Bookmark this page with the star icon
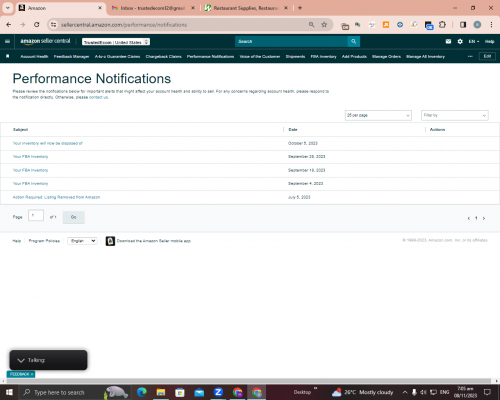Viewport: 500px width, 400px height. [324, 25]
